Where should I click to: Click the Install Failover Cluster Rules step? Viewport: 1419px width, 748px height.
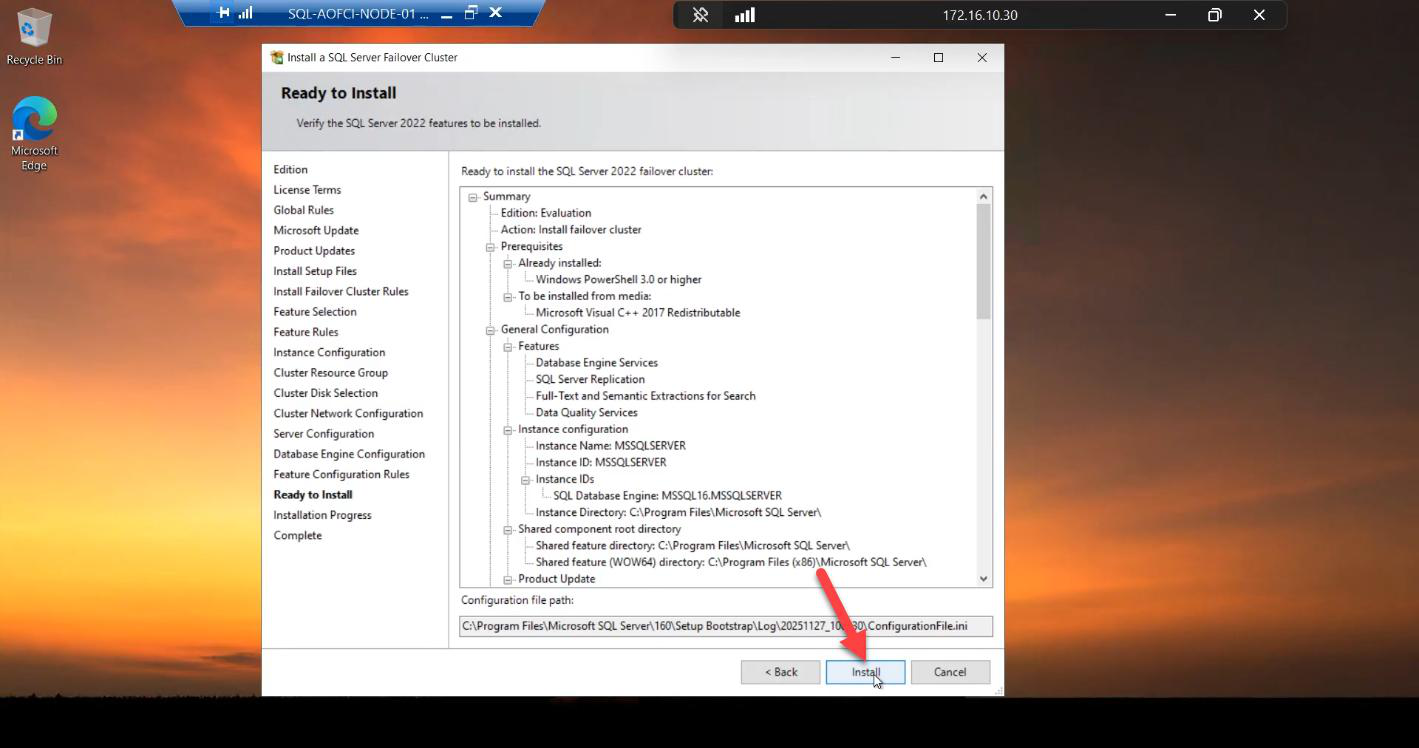pyautogui.click(x=341, y=292)
